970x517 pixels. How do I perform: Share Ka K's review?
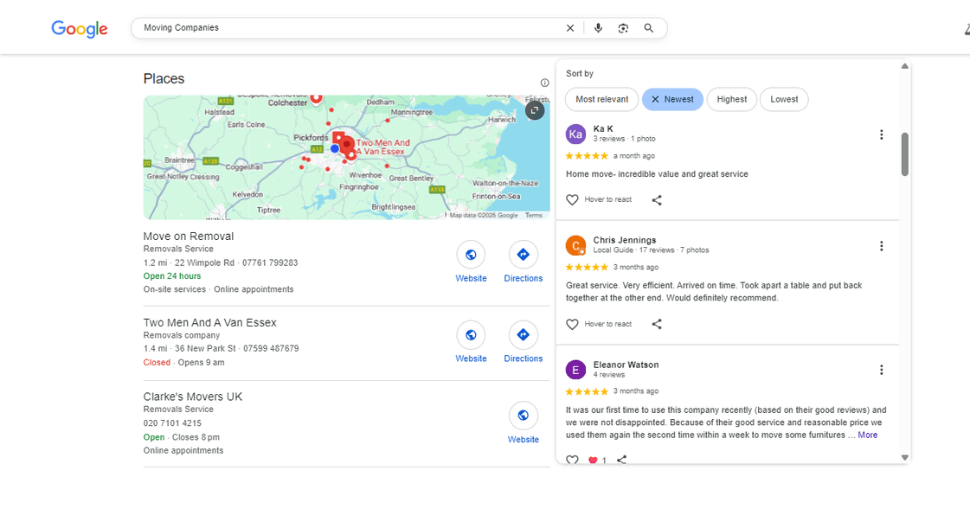pyautogui.click(x=656, y=200)
